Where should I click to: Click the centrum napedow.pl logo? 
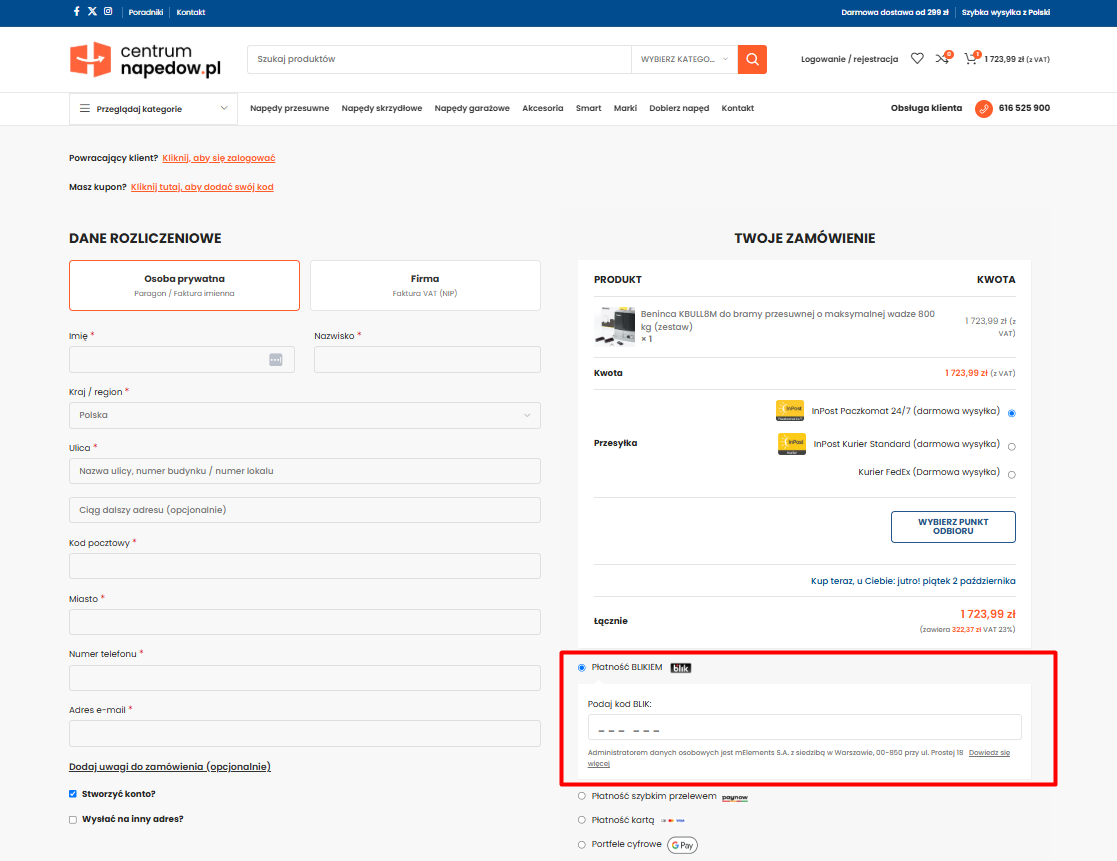point(145,59)
